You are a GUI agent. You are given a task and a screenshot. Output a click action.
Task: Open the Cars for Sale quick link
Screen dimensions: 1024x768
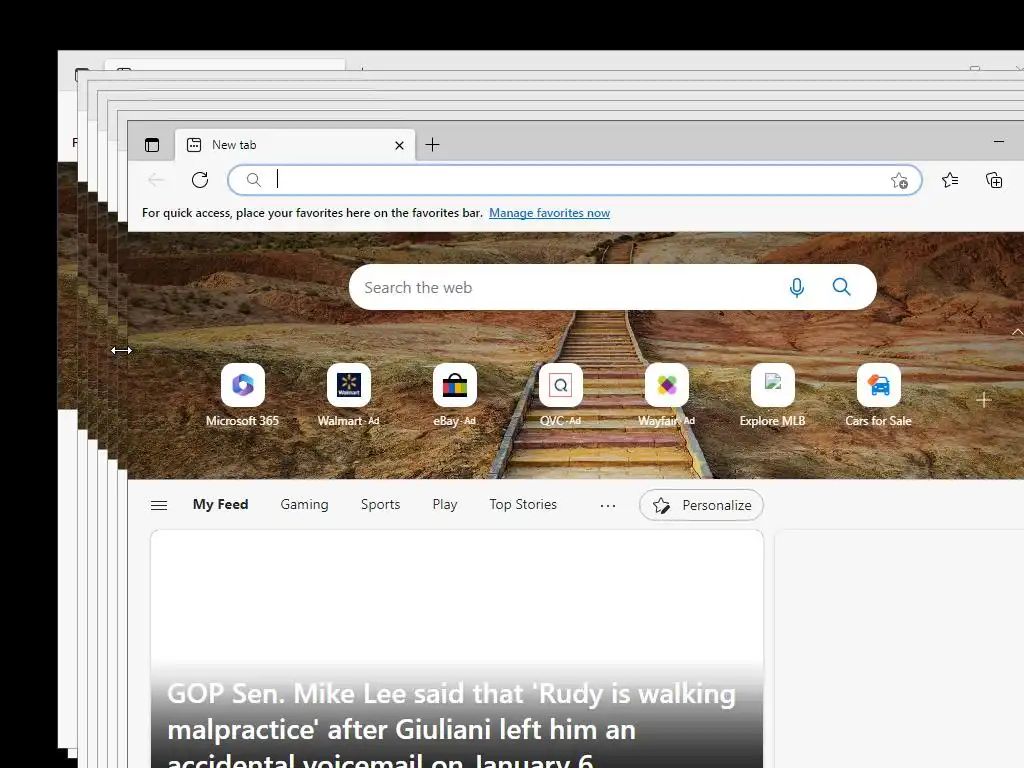(878, 396)
